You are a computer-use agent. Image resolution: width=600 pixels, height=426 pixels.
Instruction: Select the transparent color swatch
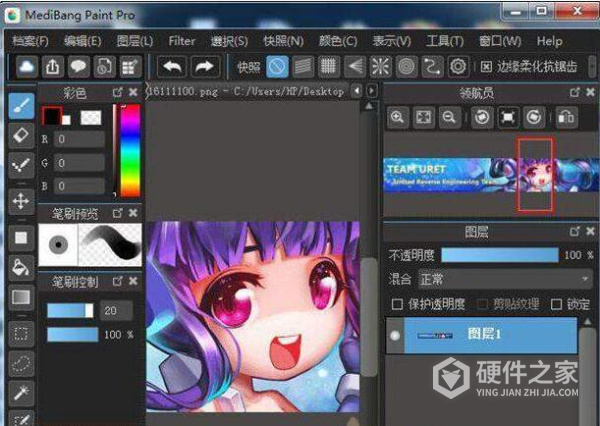tap(91, 118)
